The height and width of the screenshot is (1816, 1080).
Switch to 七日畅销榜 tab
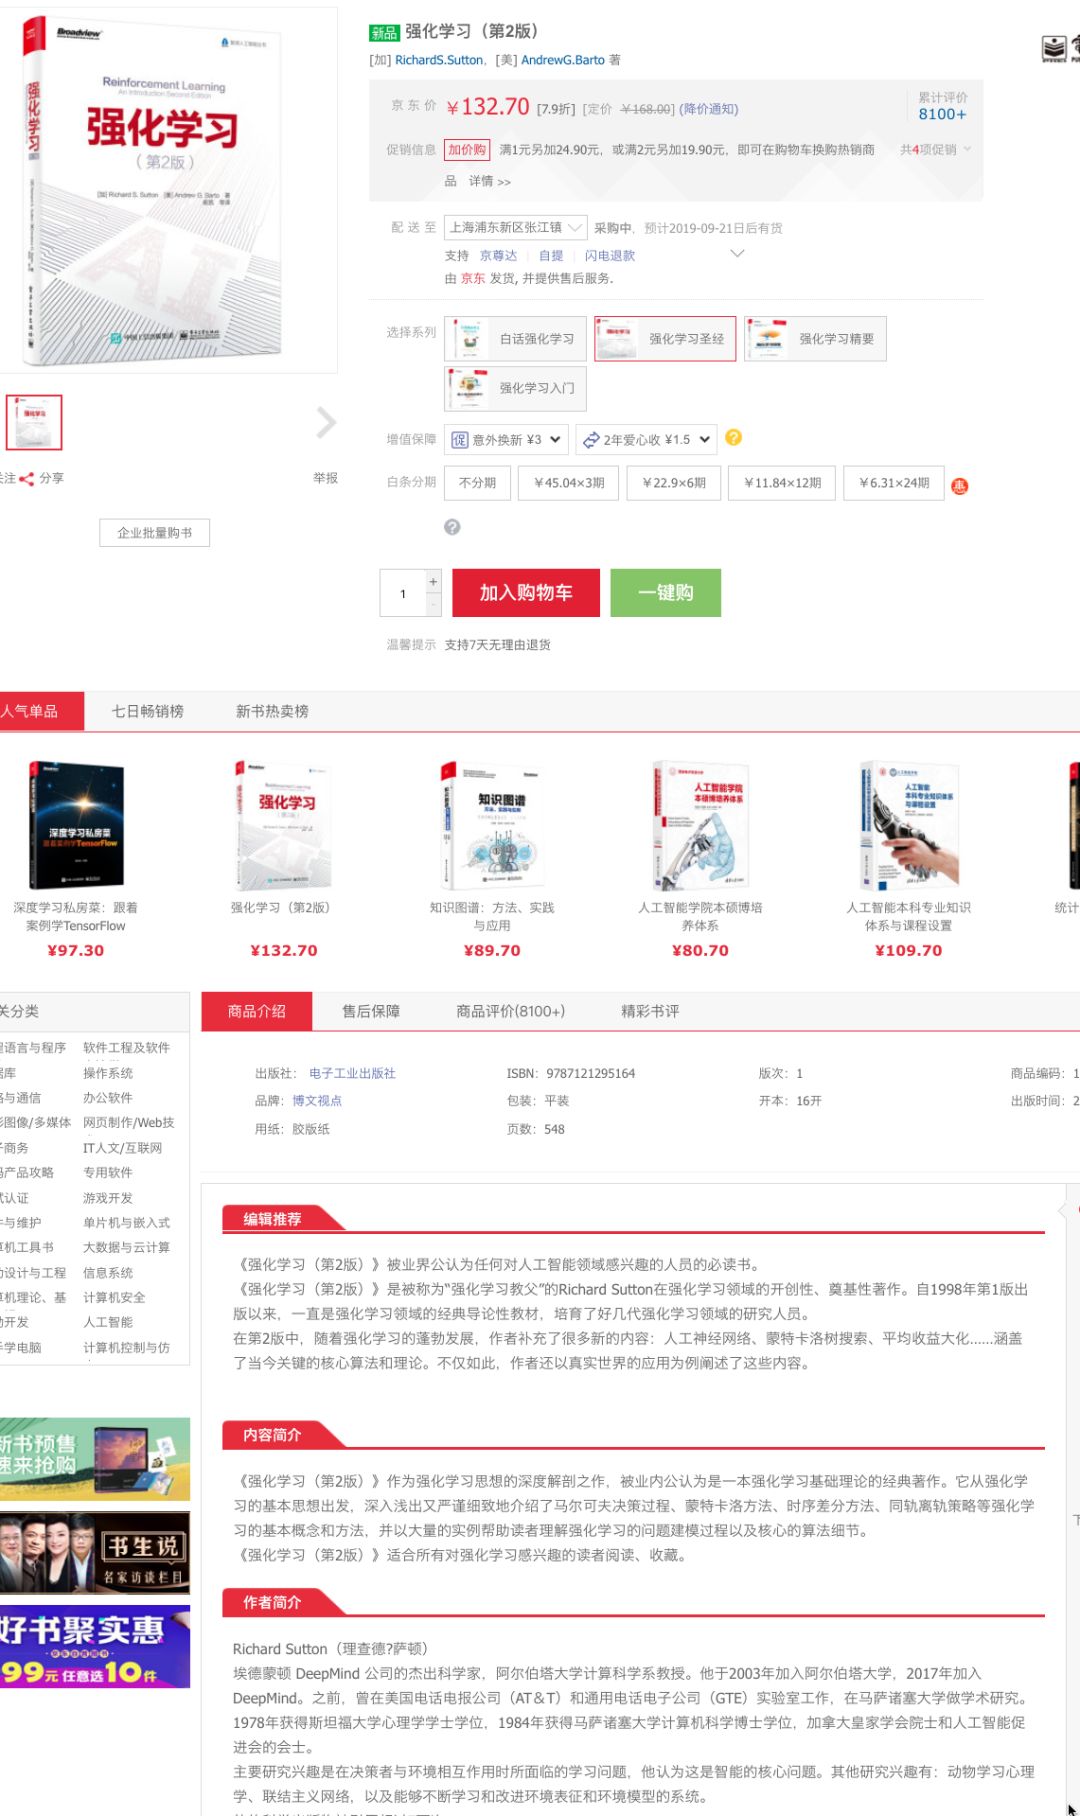147,711
